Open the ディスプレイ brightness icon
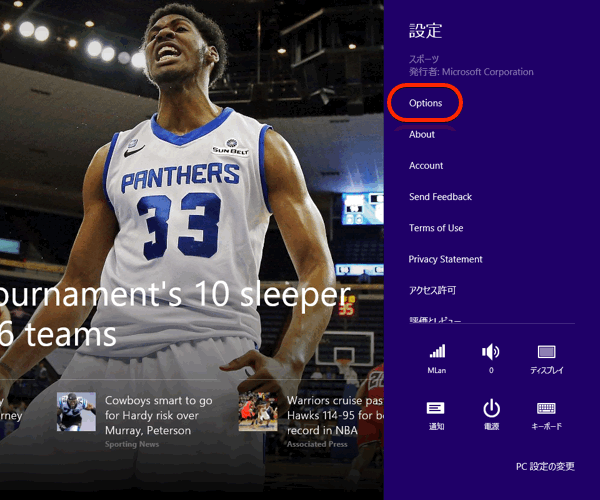600x500 pixels. 546,353
